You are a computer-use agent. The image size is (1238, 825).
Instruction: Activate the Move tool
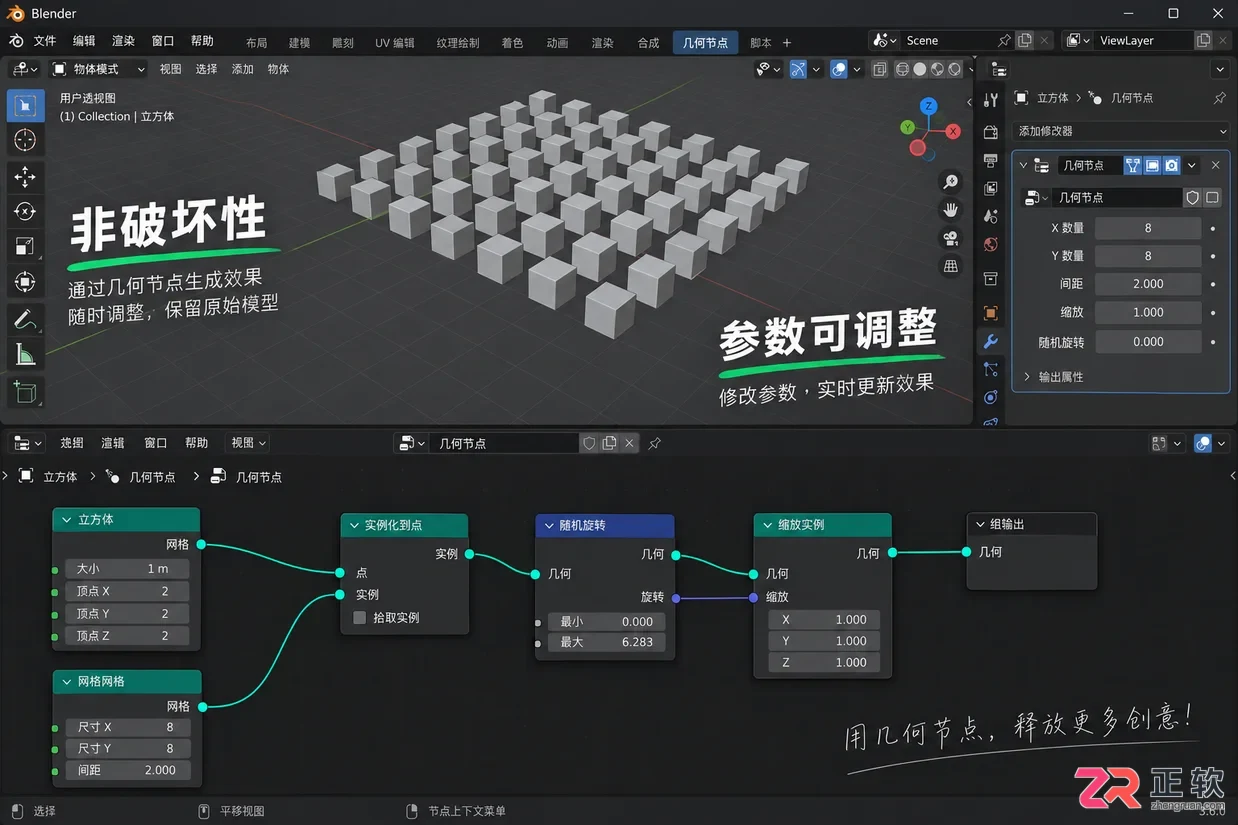pos(25,177)
